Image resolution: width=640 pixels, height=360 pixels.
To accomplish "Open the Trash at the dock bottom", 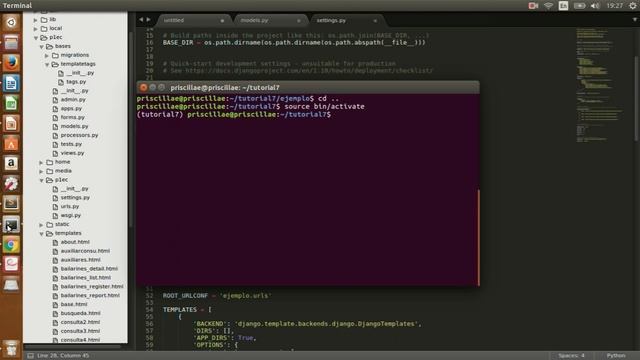I will click(11, 348).
